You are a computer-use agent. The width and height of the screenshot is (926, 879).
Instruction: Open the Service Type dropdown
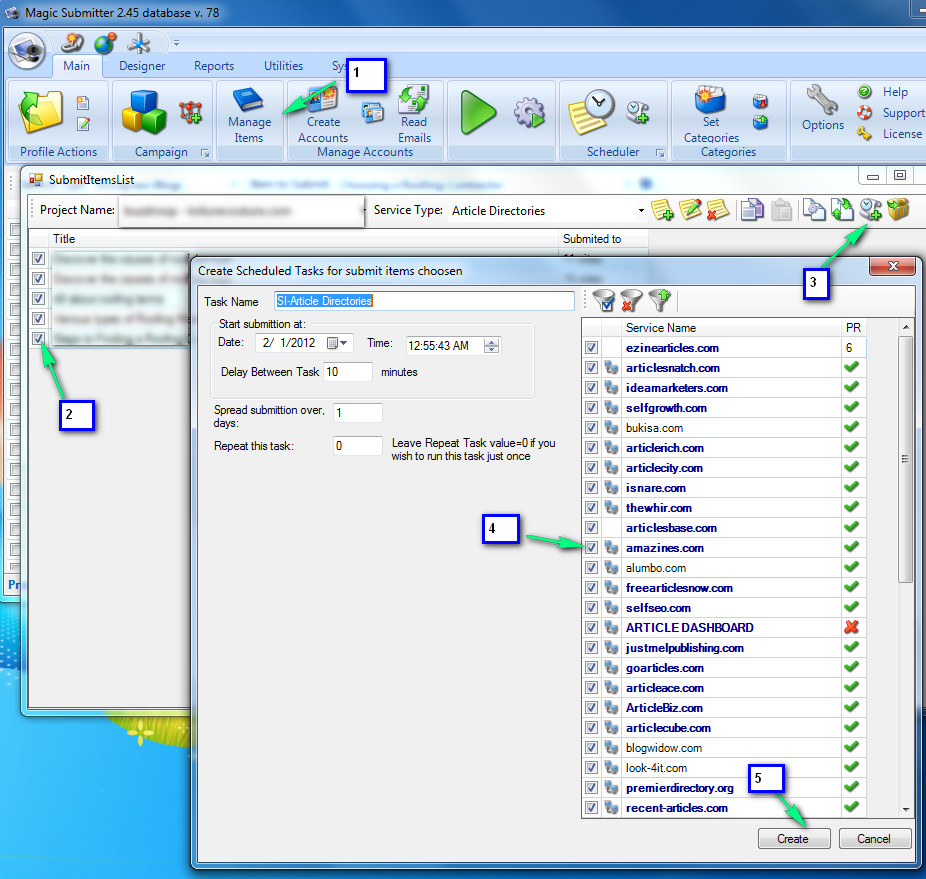pyautogui.click(x=641, y=210)
